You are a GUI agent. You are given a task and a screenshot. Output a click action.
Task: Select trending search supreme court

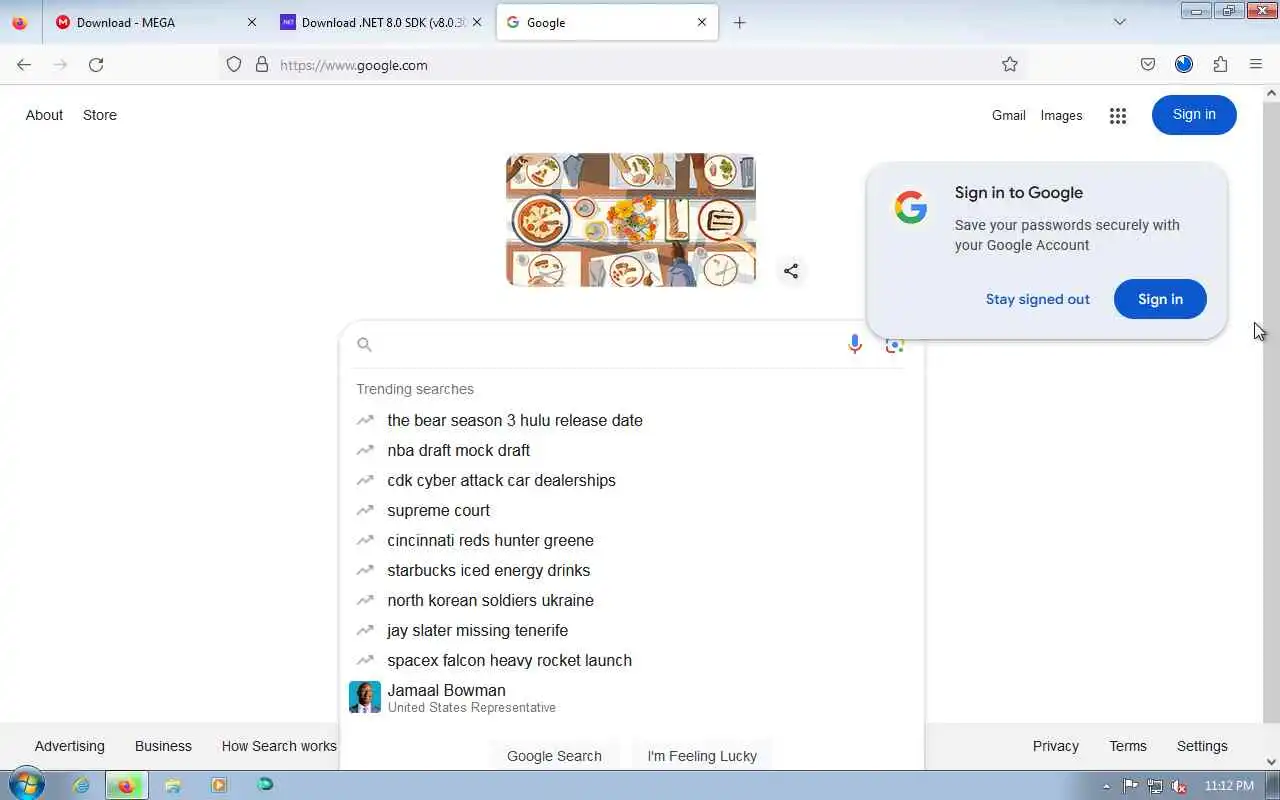(x=632, y=510)
